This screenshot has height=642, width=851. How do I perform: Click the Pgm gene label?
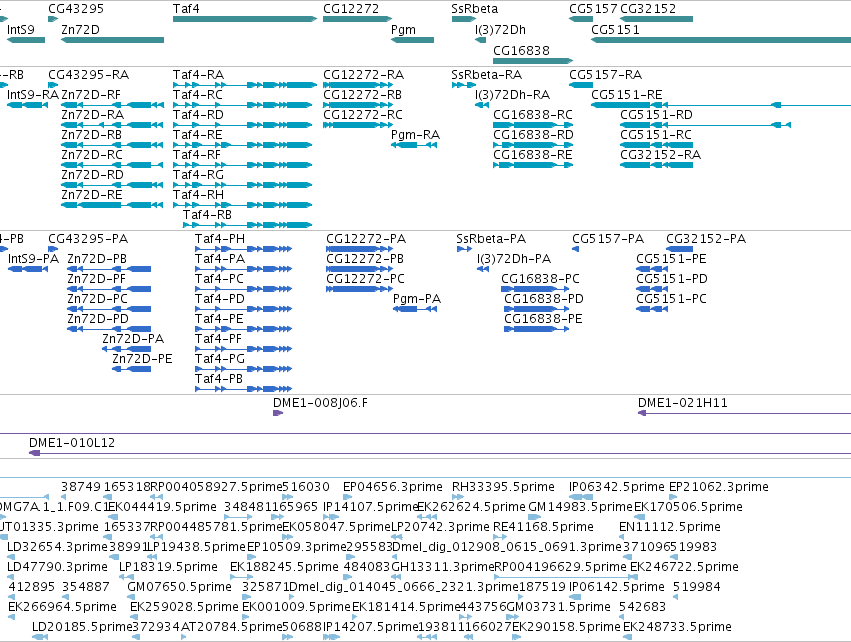(x=403, y=29)
